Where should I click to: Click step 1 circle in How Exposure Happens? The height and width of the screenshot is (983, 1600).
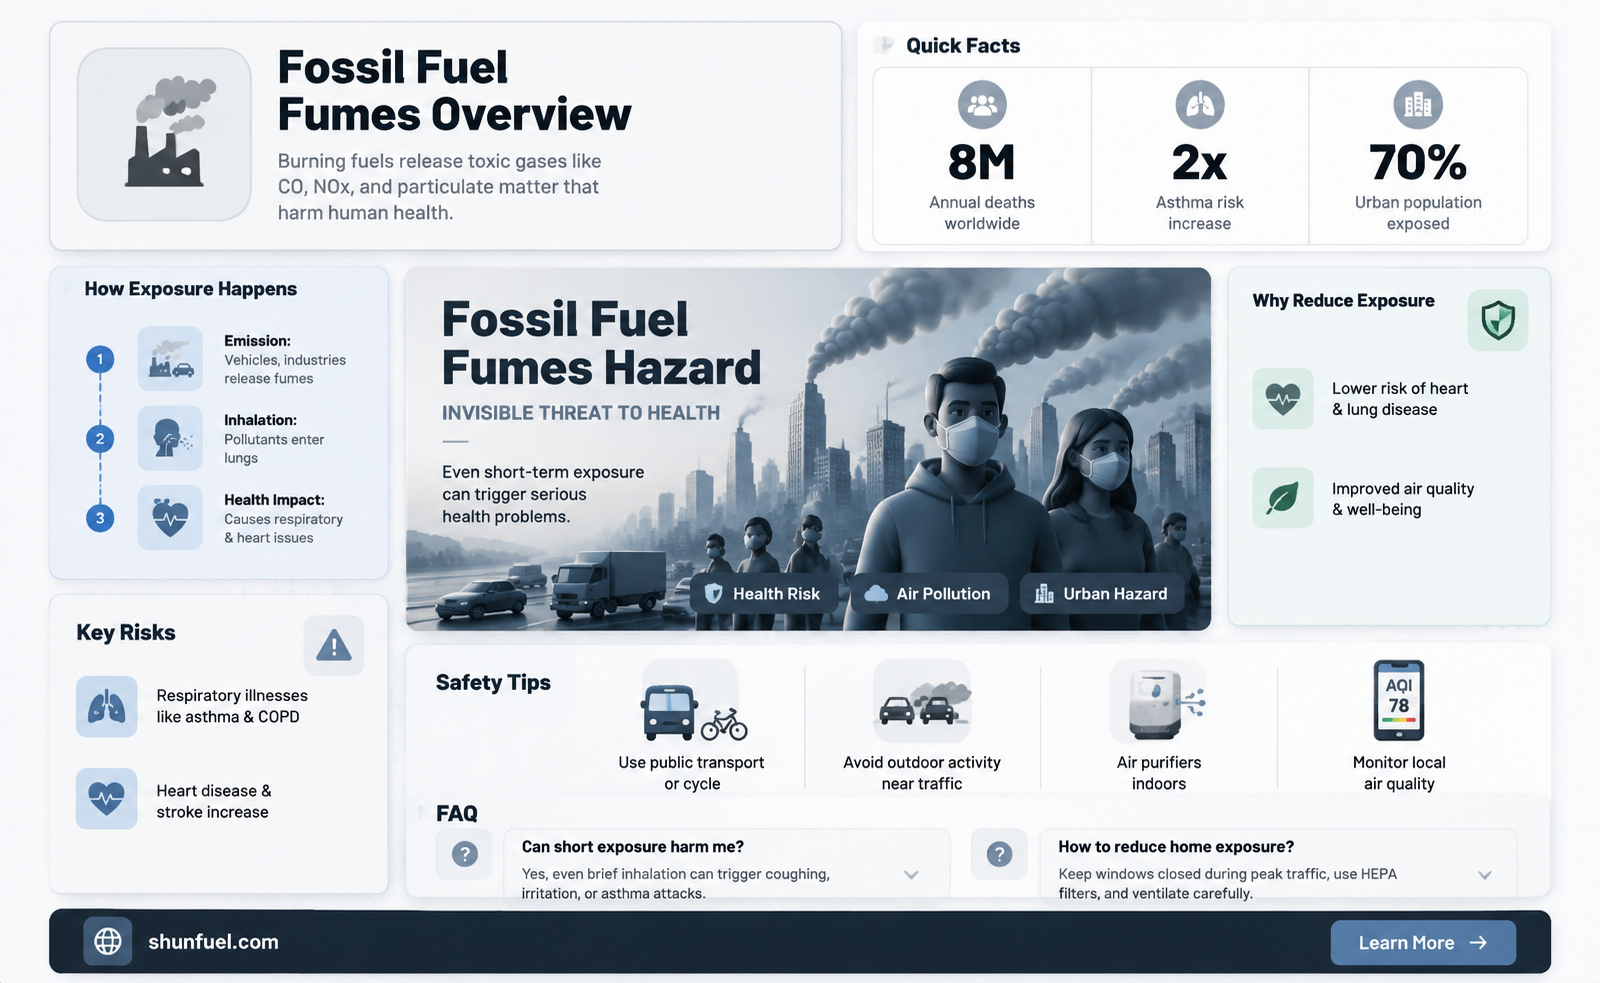(100, 359)
